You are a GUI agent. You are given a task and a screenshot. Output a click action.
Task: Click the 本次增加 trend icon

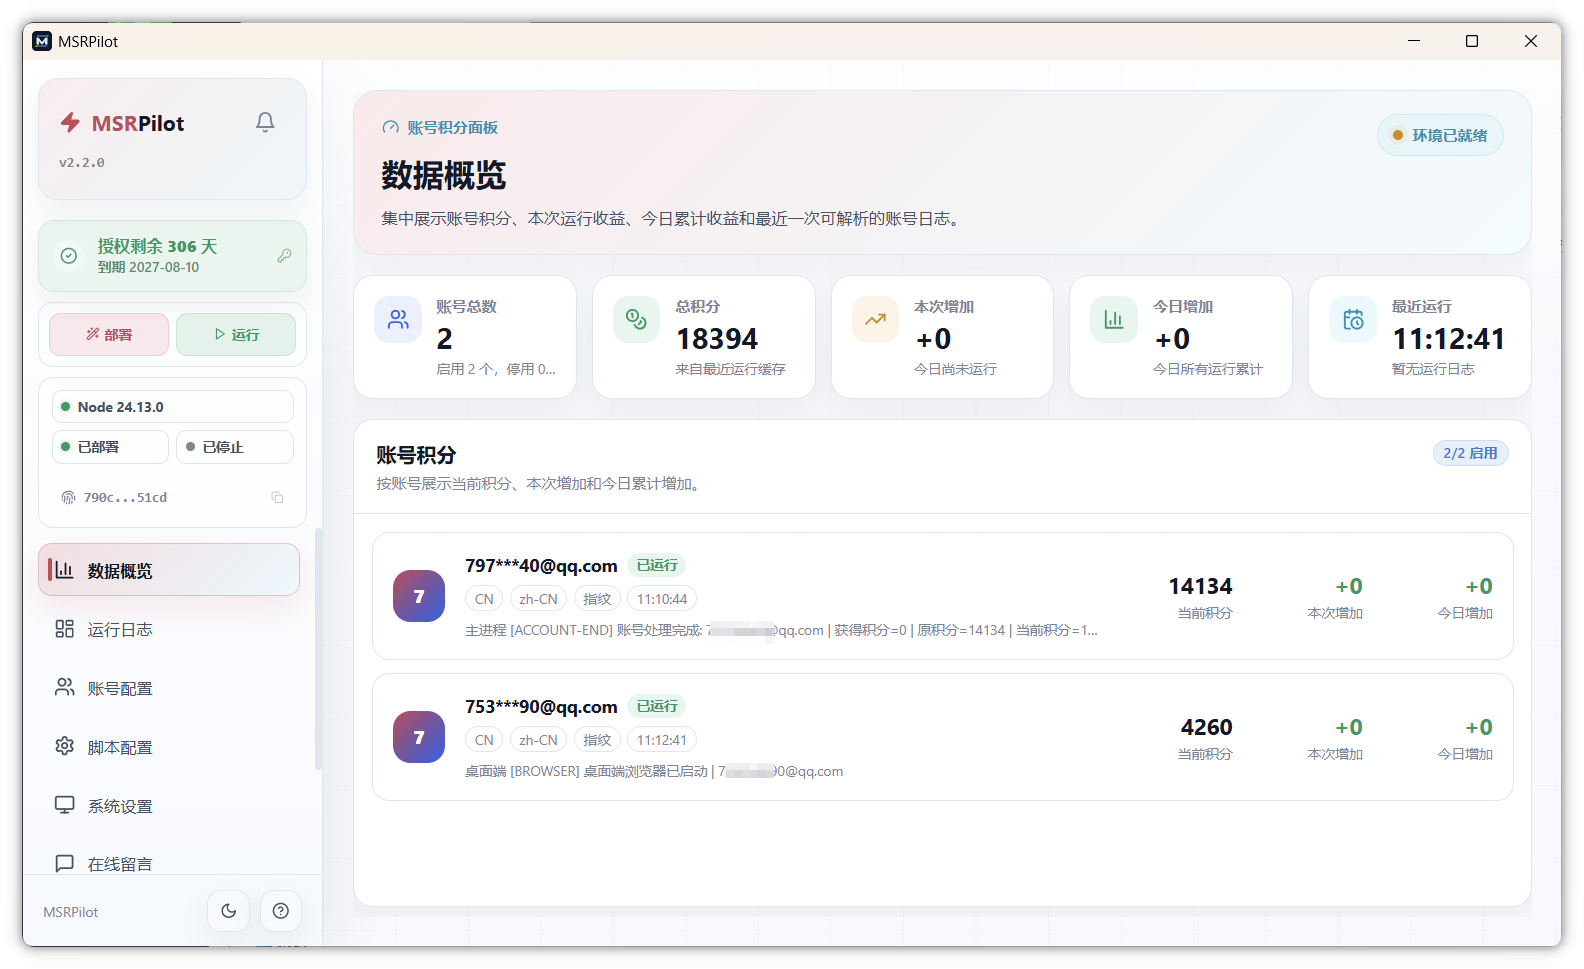pos(875,319)
